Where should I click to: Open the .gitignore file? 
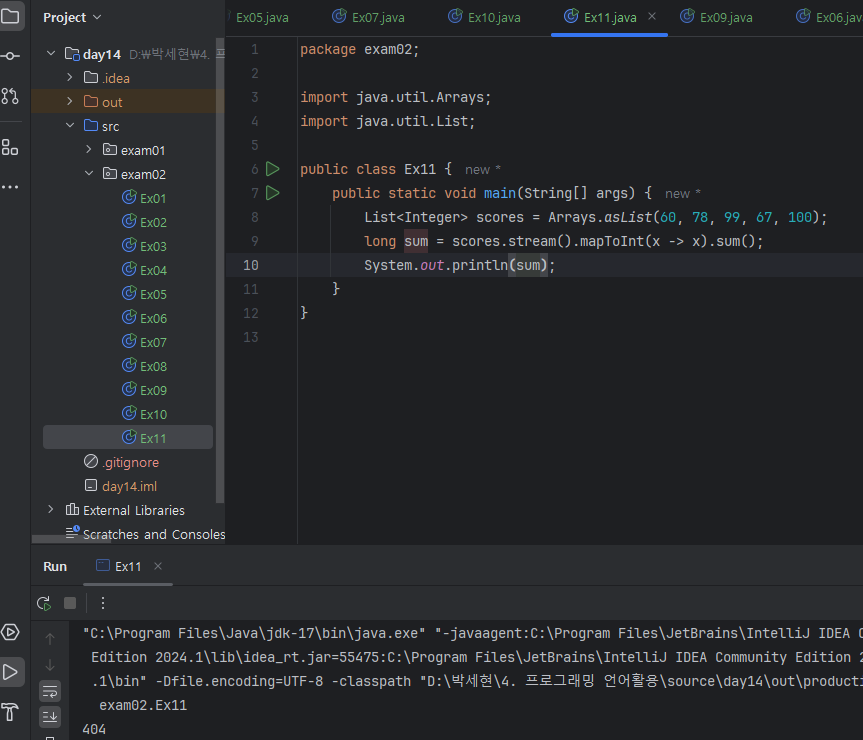click(x=122, y=462)
